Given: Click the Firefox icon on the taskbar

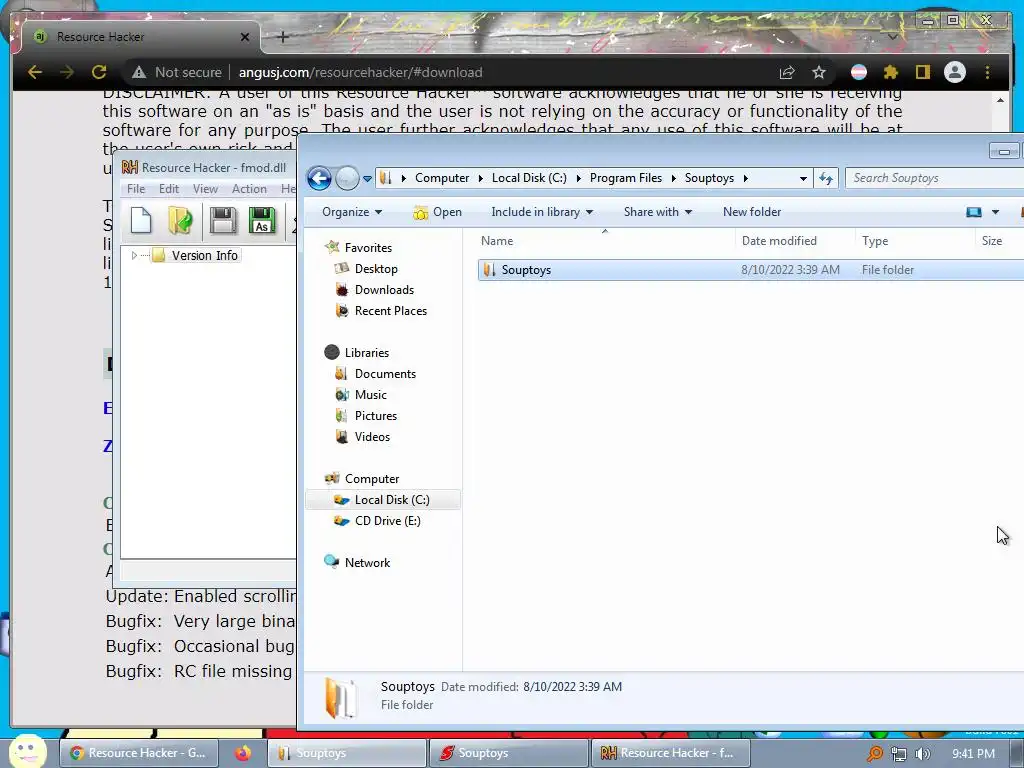Looking at the screenshot, I should [243, 753].
